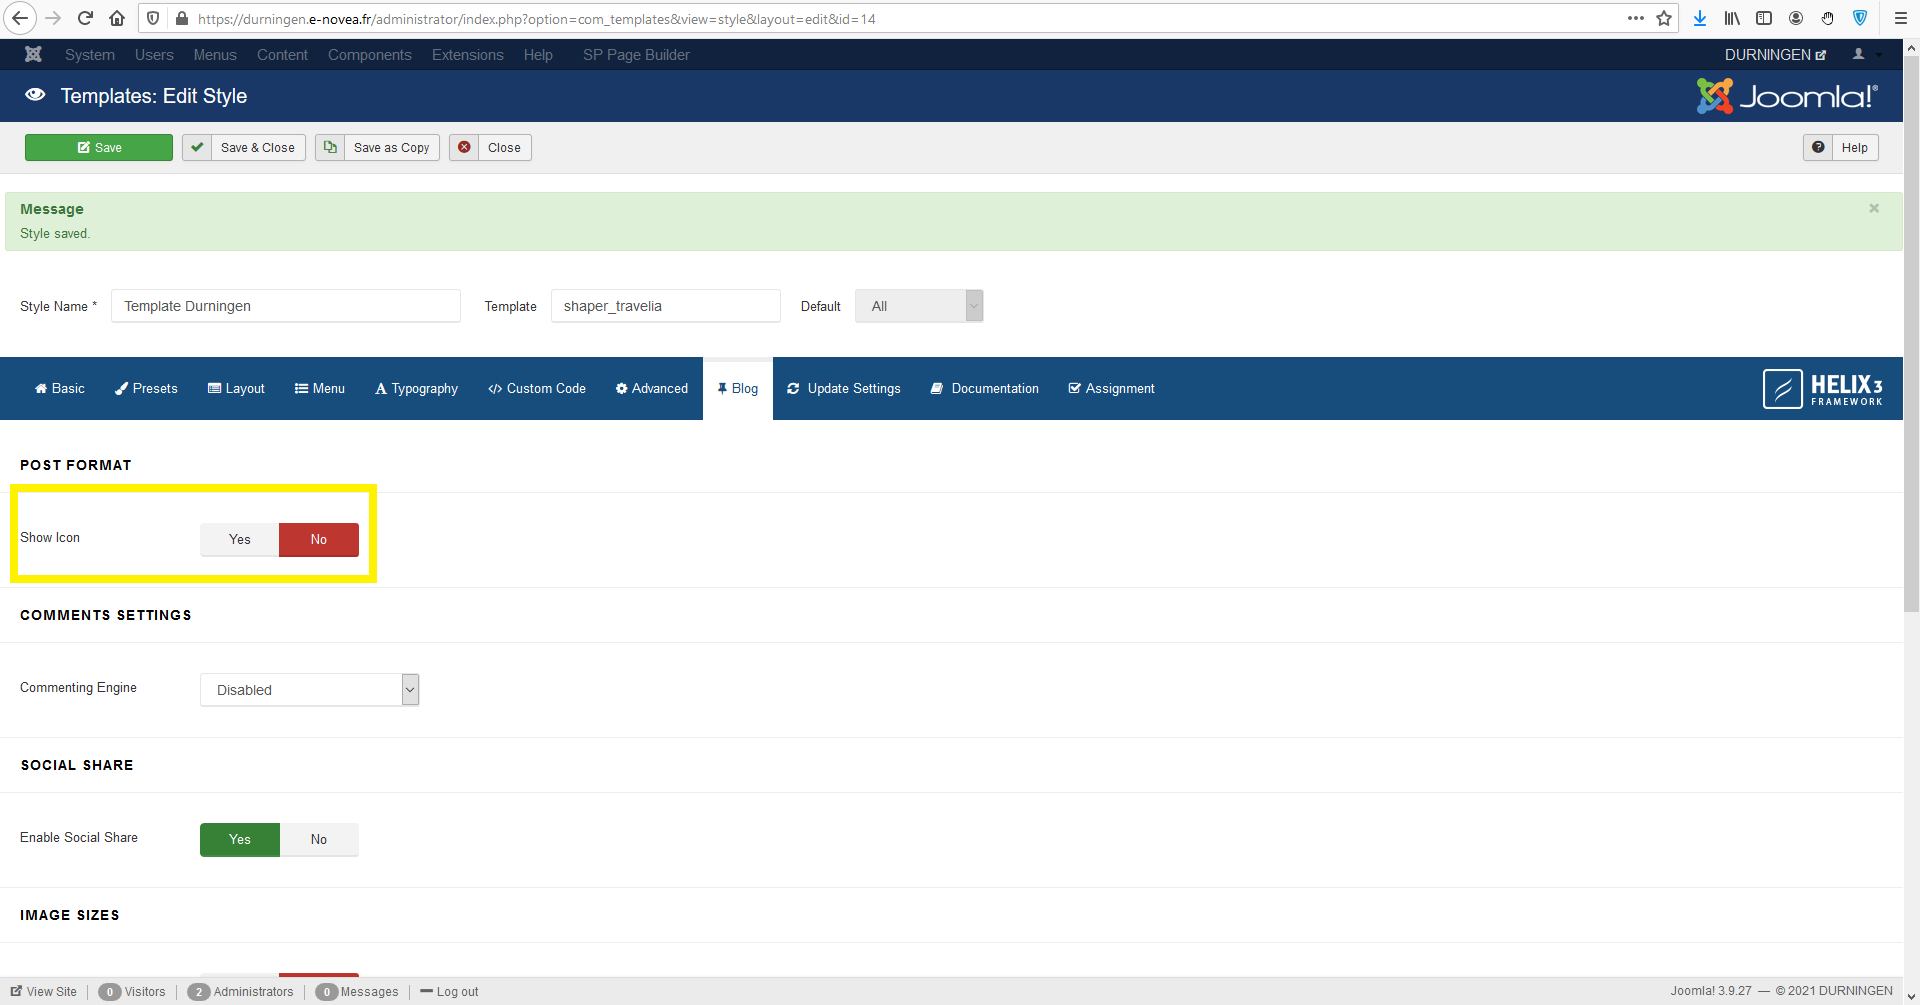Select the Blog tab
Screen dimensions: 1920x1005
(738, 388)
